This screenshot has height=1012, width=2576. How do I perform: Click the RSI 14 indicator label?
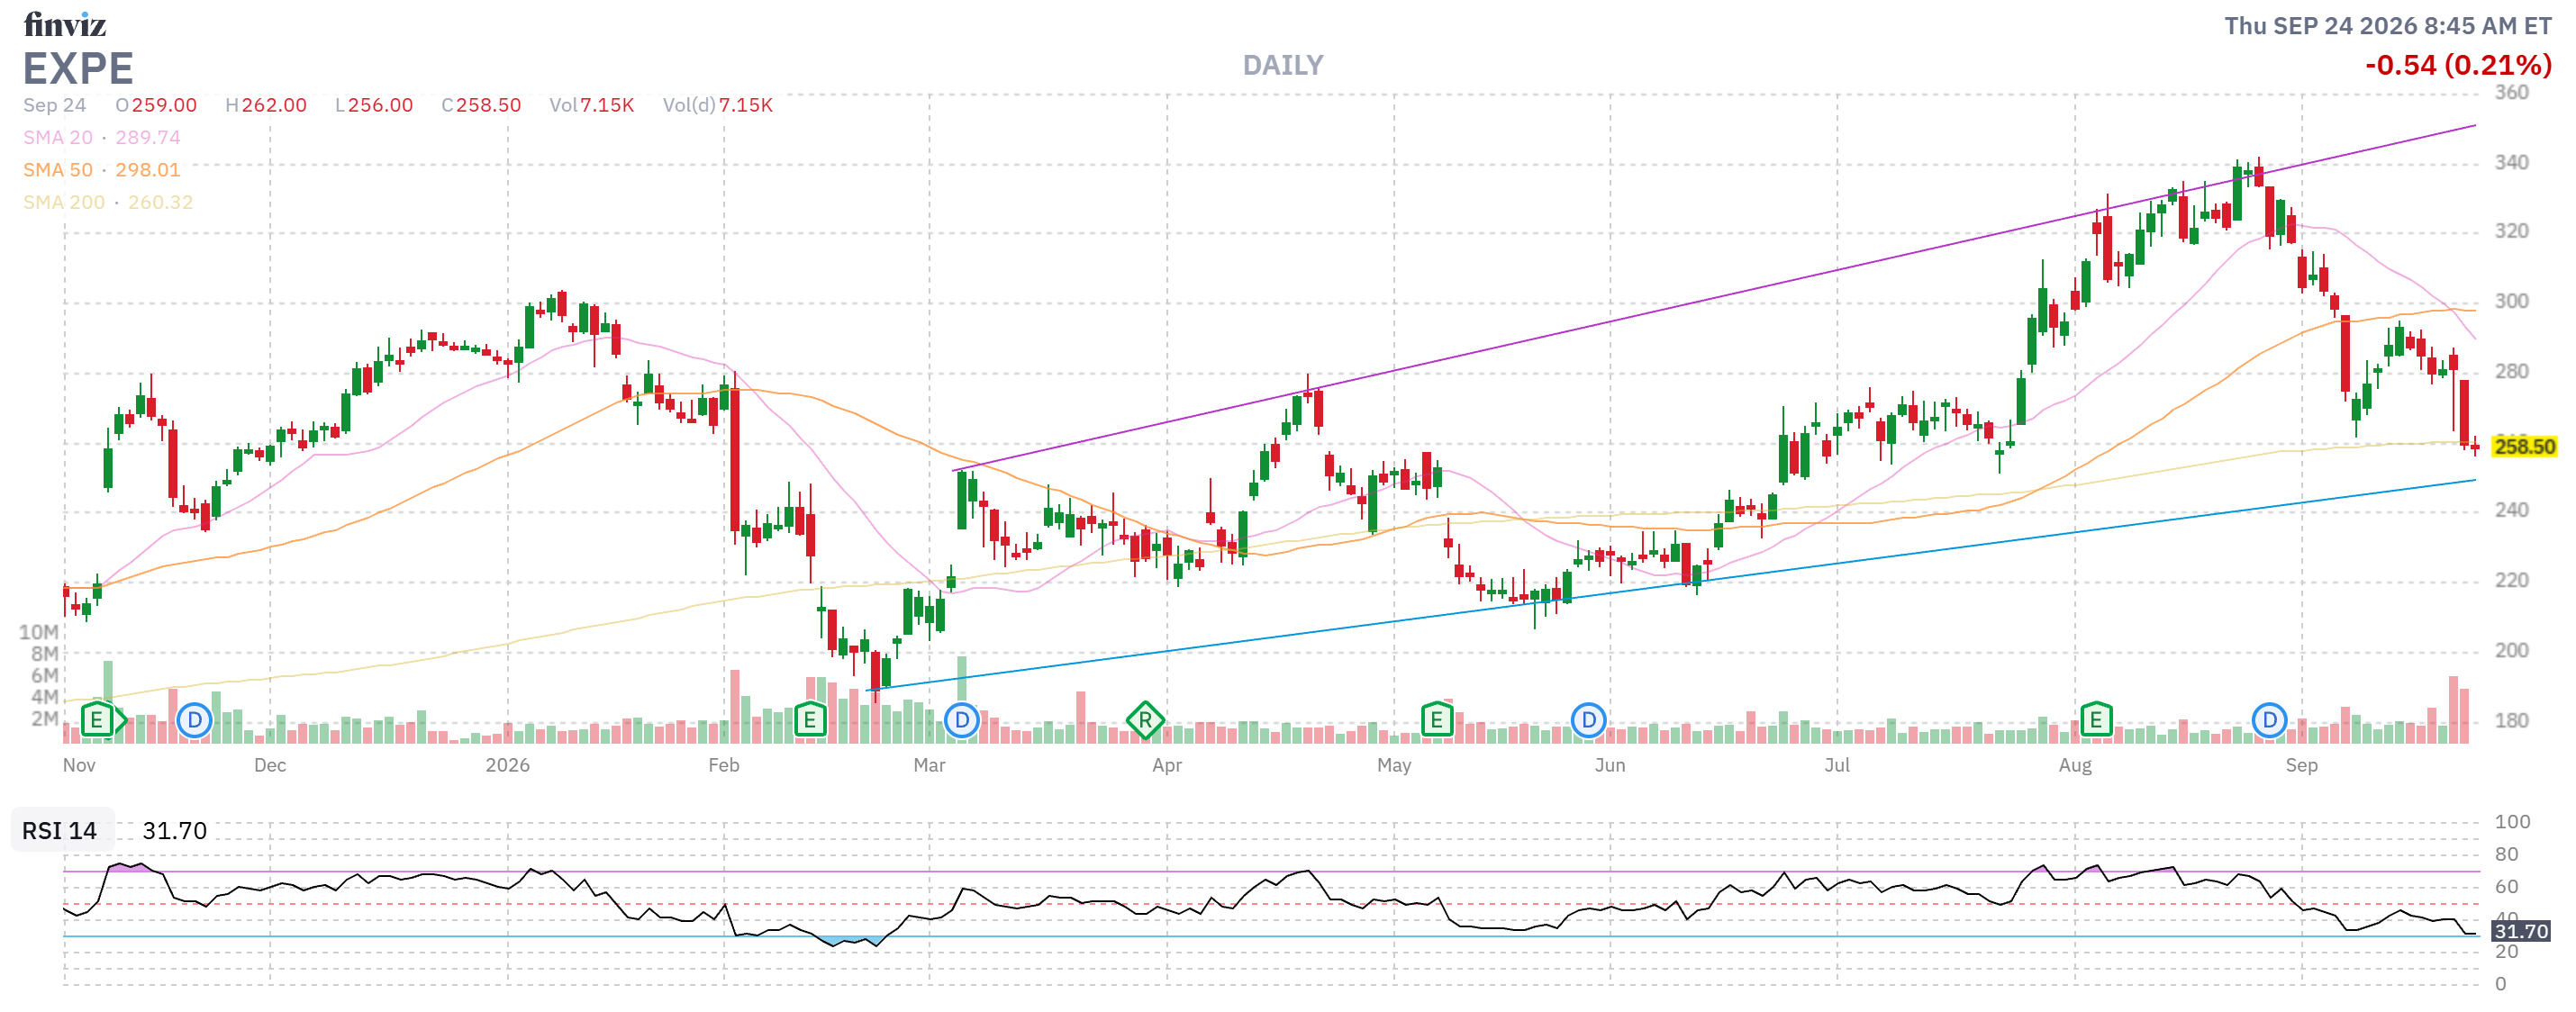(x=60, y=830)
